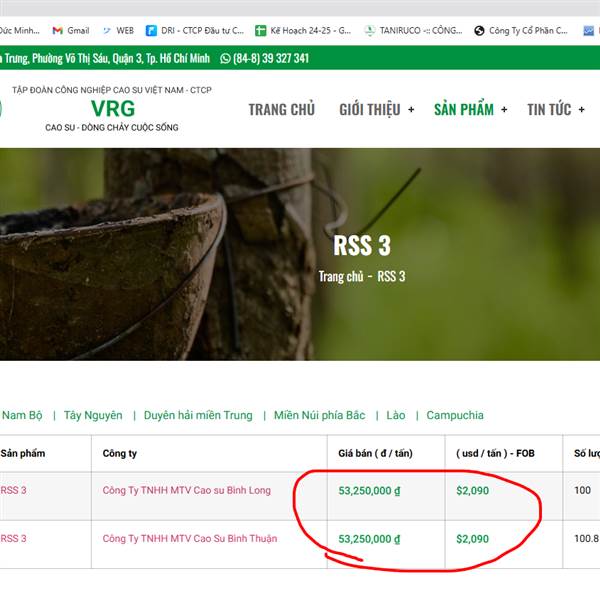Open GIỚI THIỆU menu

coord(370,110)
